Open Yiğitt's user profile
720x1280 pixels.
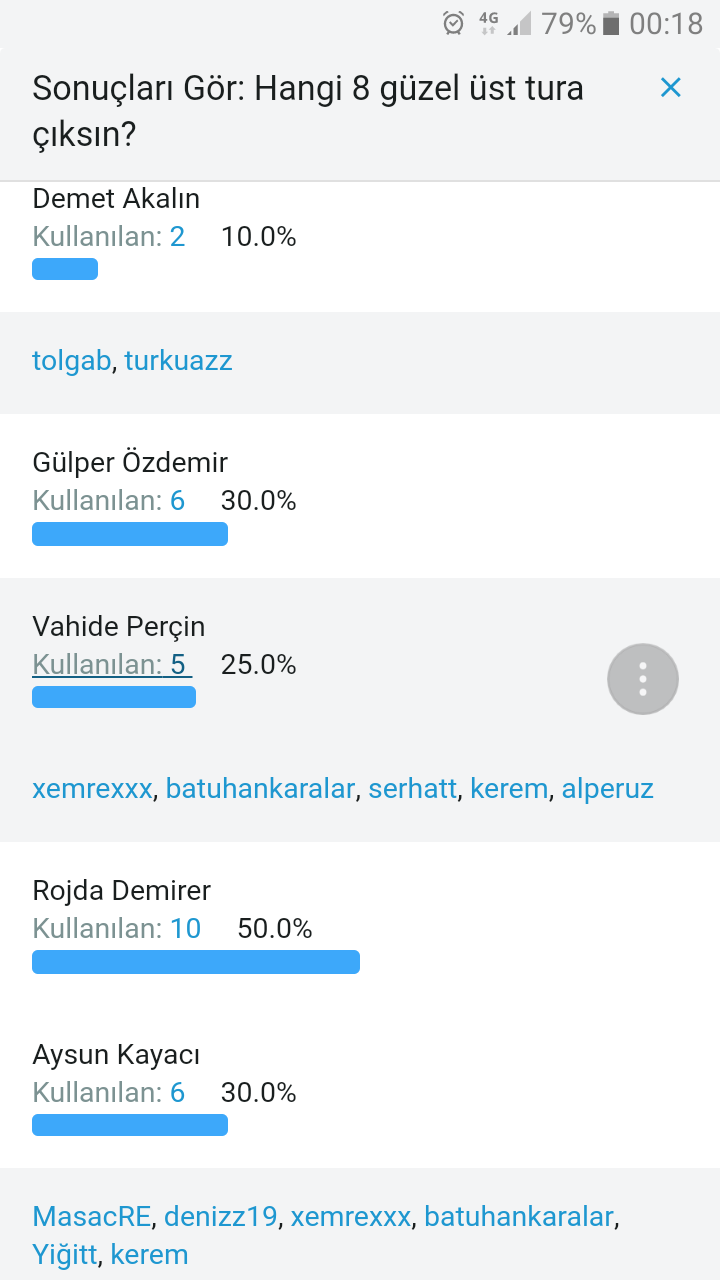coord(64,1254)
